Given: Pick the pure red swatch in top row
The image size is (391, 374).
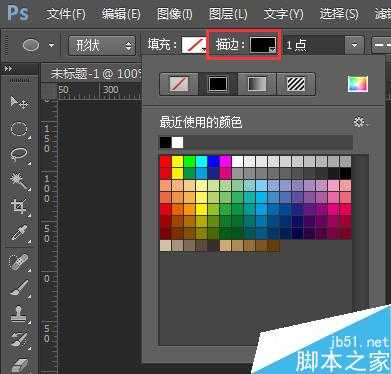Looking at the screenshot, I should click(x=165, y=161).
